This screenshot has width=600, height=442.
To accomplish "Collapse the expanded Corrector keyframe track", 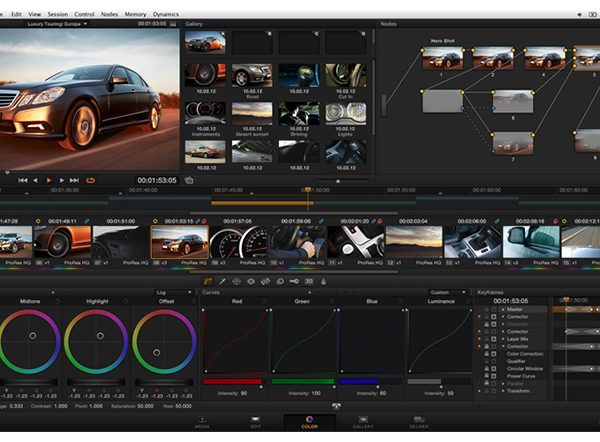I will pyautogui.click(x=503, y=346).
